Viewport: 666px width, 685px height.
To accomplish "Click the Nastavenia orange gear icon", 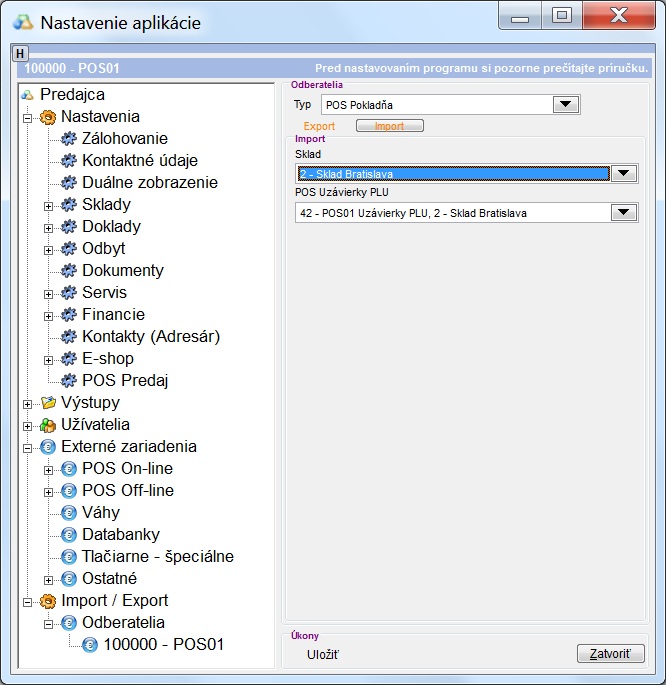I will pyautogui.click(x=48, y=117).
